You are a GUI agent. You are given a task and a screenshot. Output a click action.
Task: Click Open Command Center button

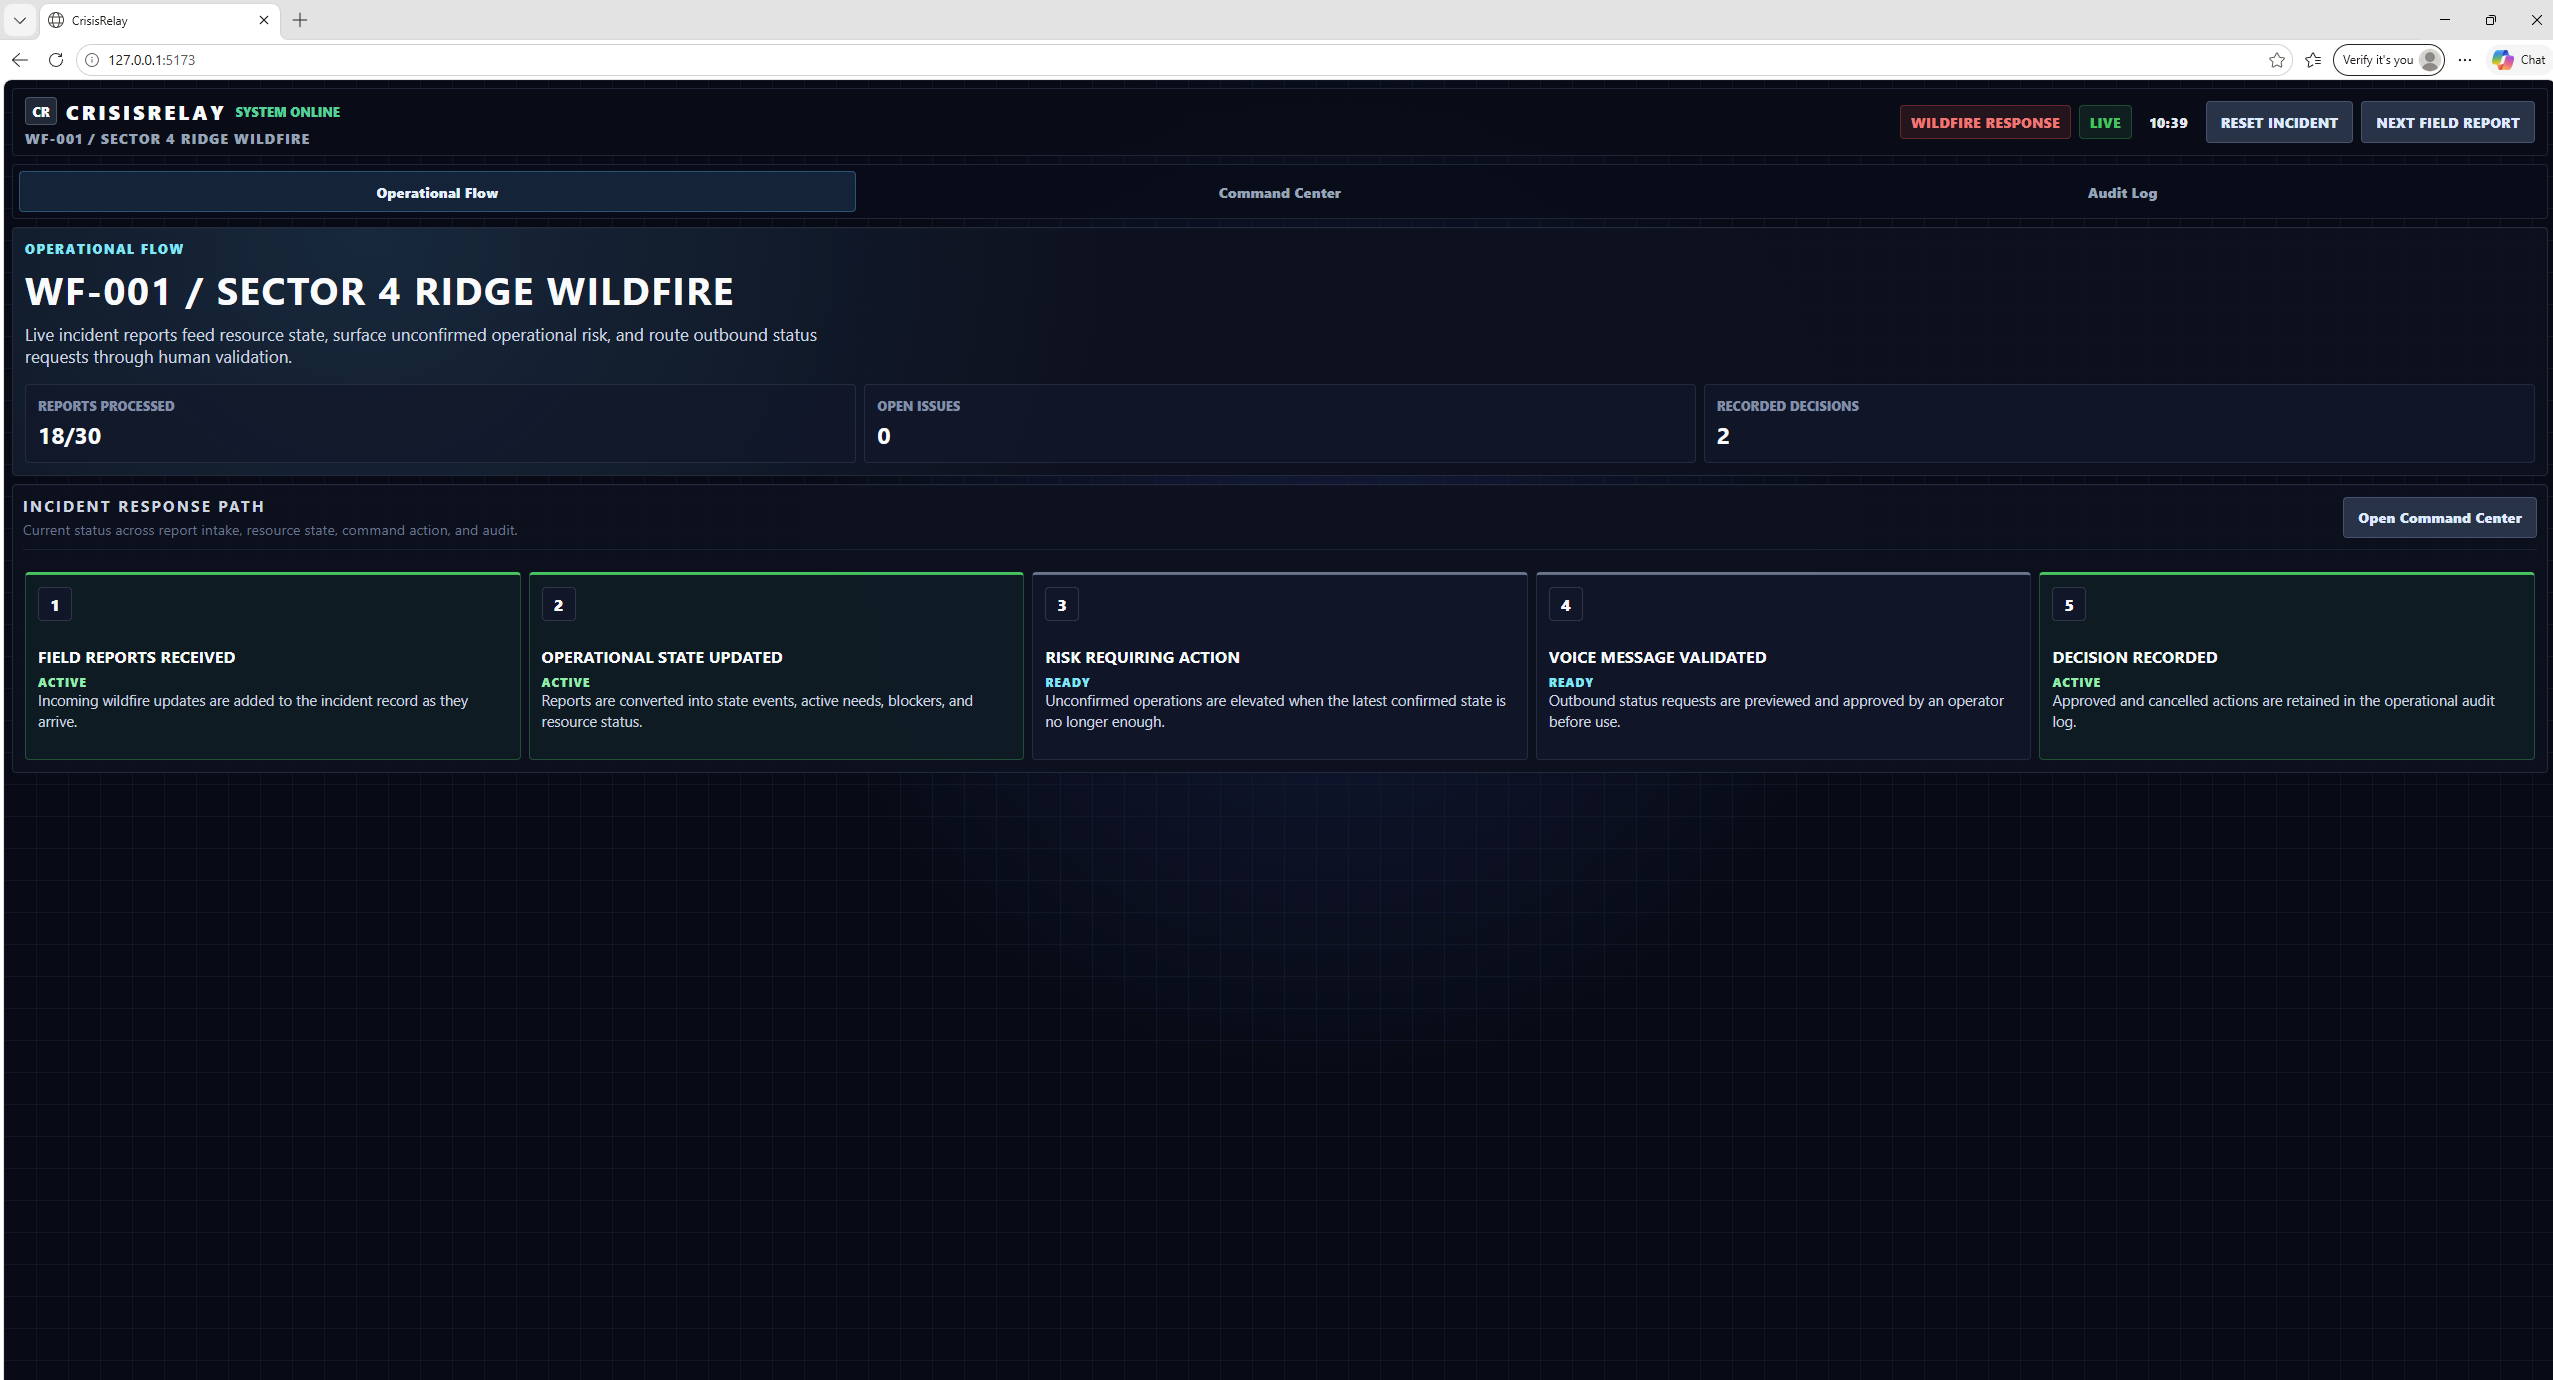[x=2439, y=517]
